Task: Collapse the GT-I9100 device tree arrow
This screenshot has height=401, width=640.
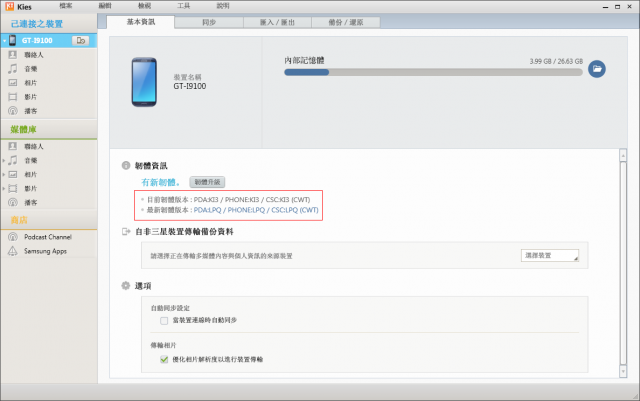Action: [4, 41]
